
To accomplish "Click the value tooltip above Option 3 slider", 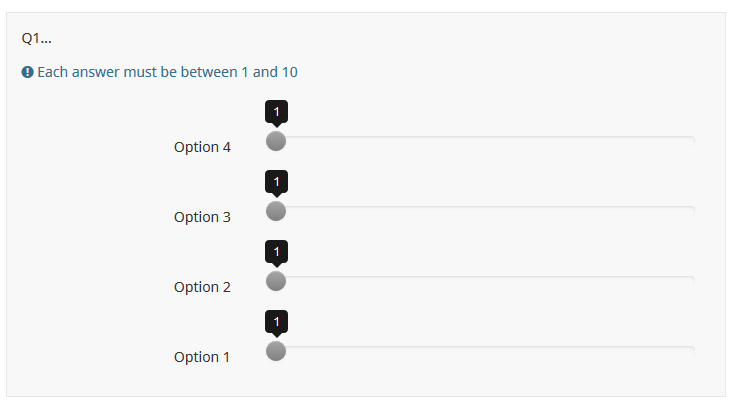I will pos(276,181).
